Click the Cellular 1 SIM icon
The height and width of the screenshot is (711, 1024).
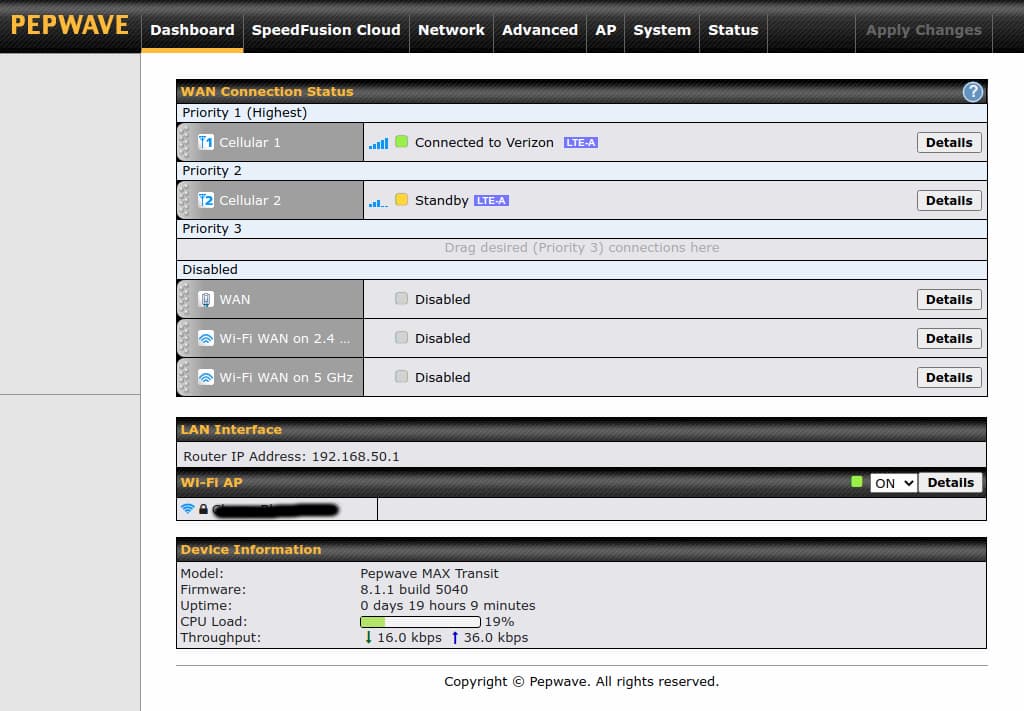pos(206,143)
